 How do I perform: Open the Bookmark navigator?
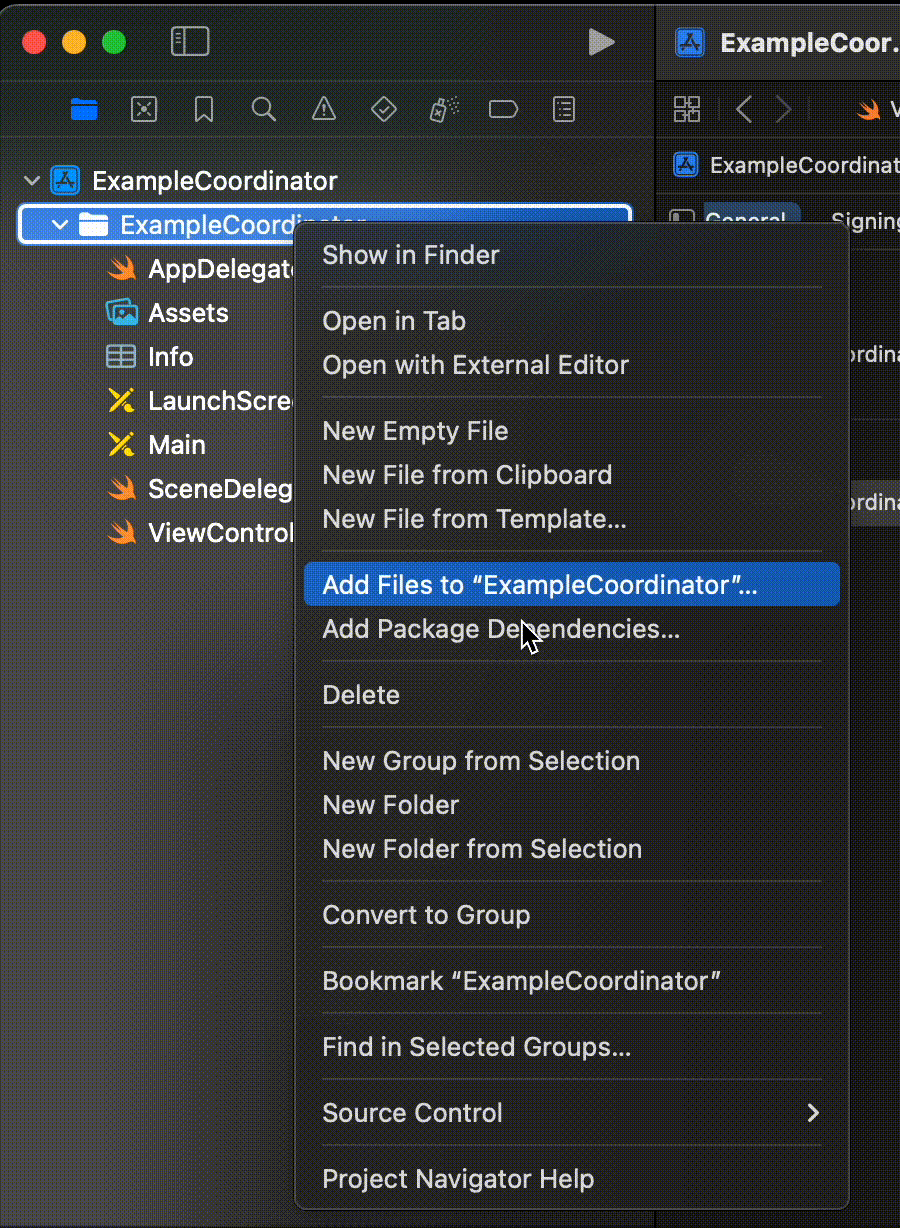coord(204,109)
